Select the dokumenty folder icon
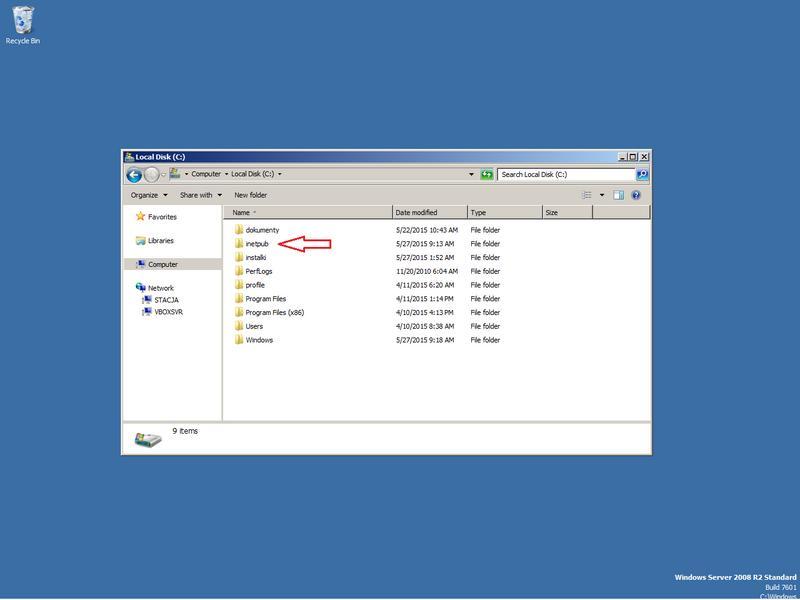This screenshot has width=800, height=600. click(x=239, y=230)
